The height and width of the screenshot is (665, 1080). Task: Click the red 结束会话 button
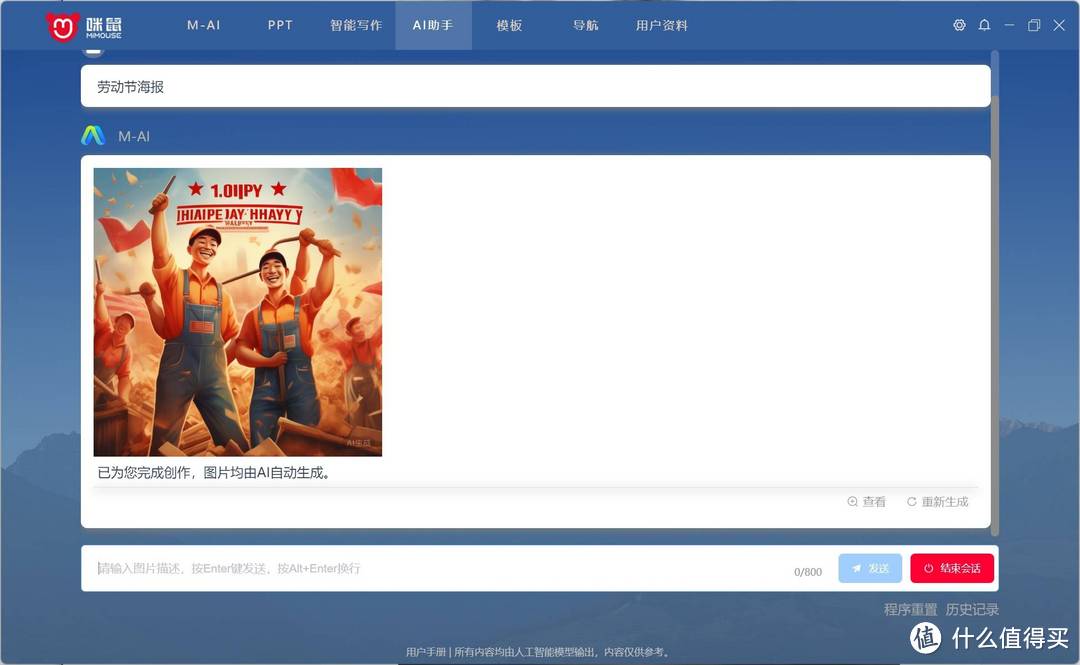tap(952, 569)
